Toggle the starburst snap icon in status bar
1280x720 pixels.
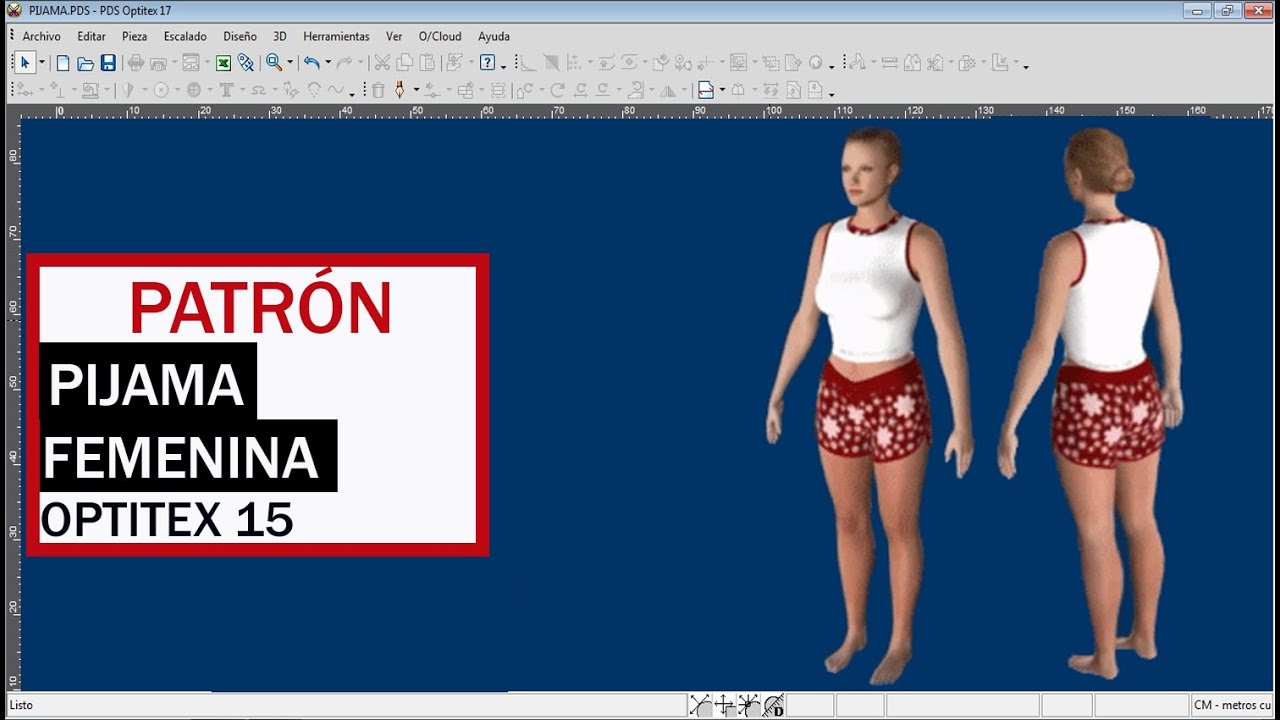(748, 706)
